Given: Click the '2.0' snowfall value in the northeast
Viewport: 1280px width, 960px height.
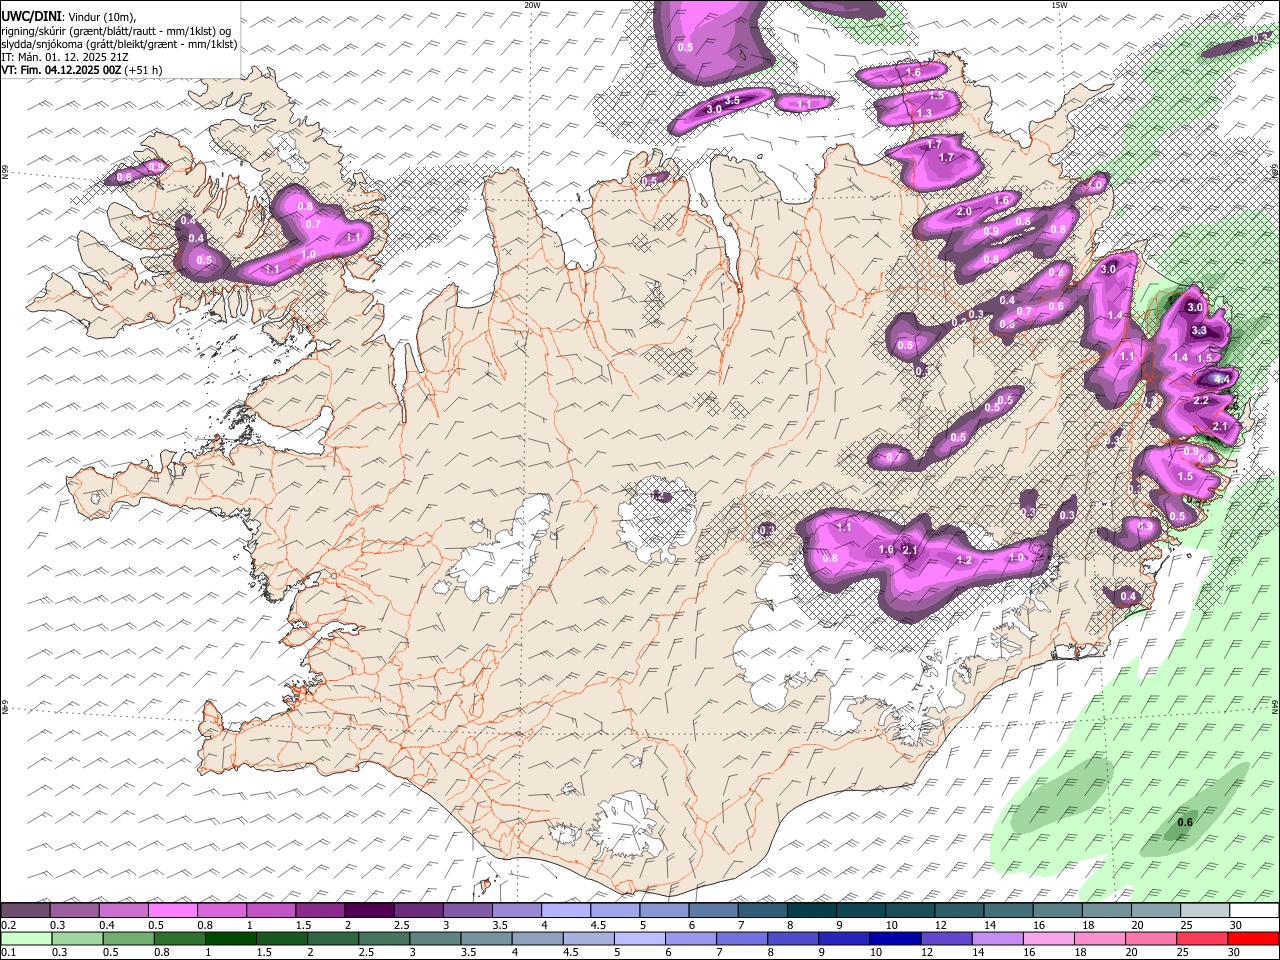Looking at the screenshot, I should [964, 211].
